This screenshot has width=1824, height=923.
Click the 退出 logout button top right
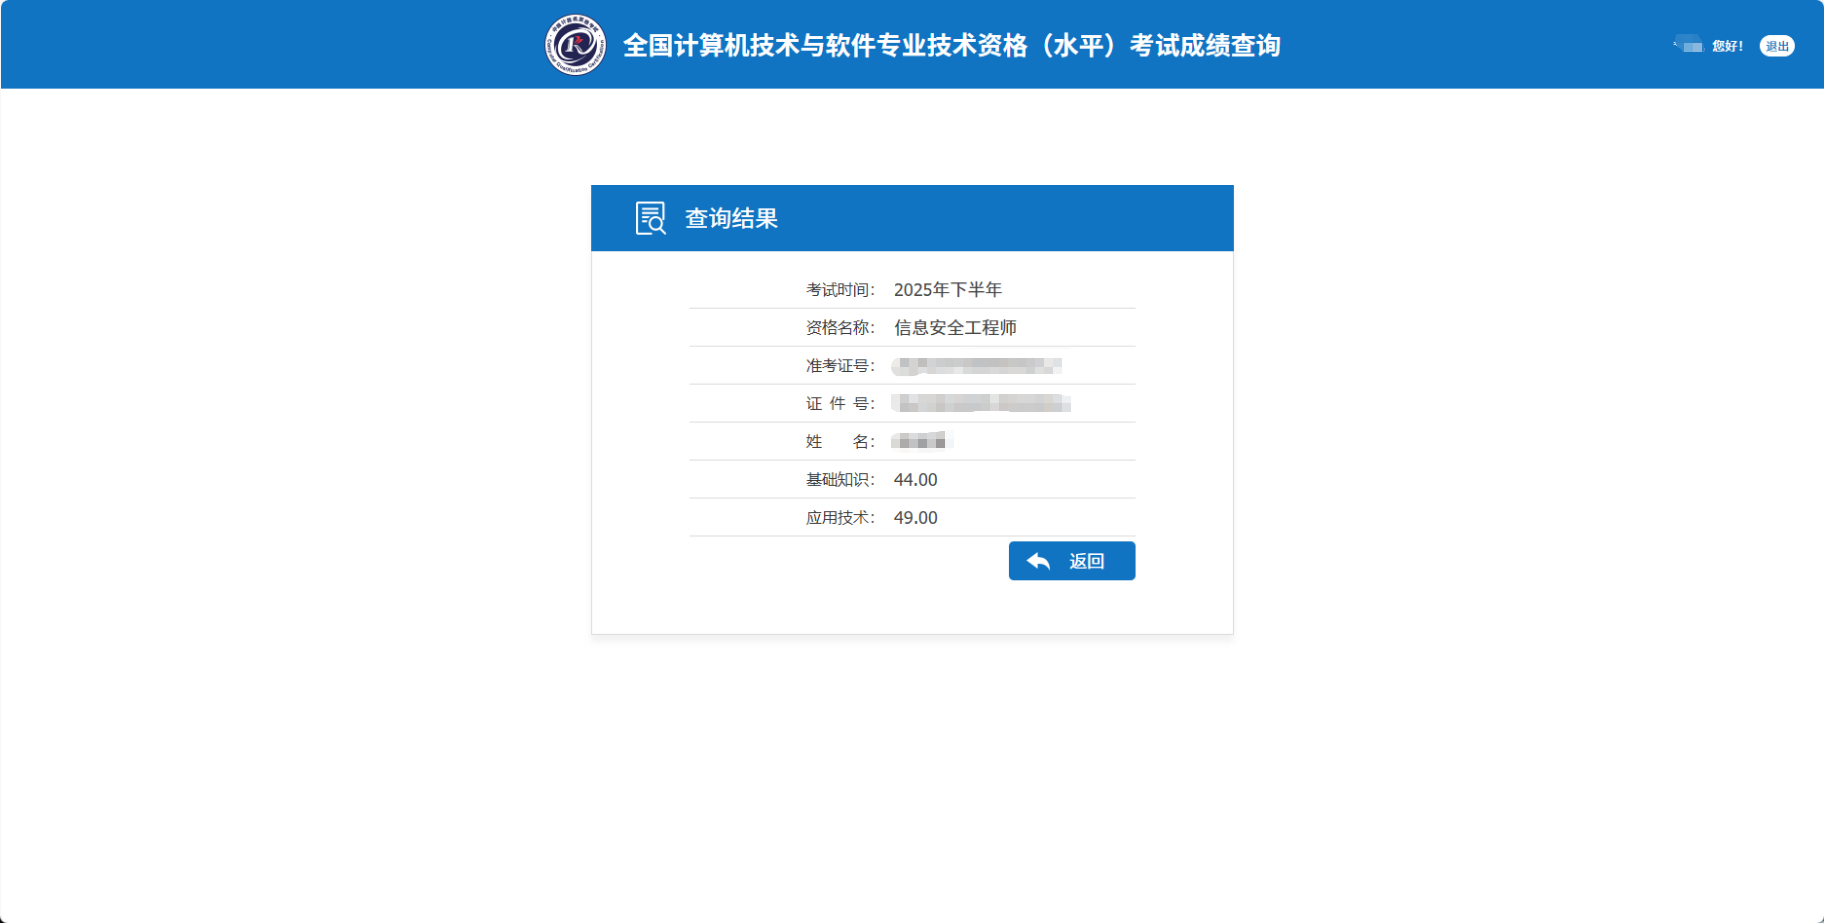point(1777,46)
